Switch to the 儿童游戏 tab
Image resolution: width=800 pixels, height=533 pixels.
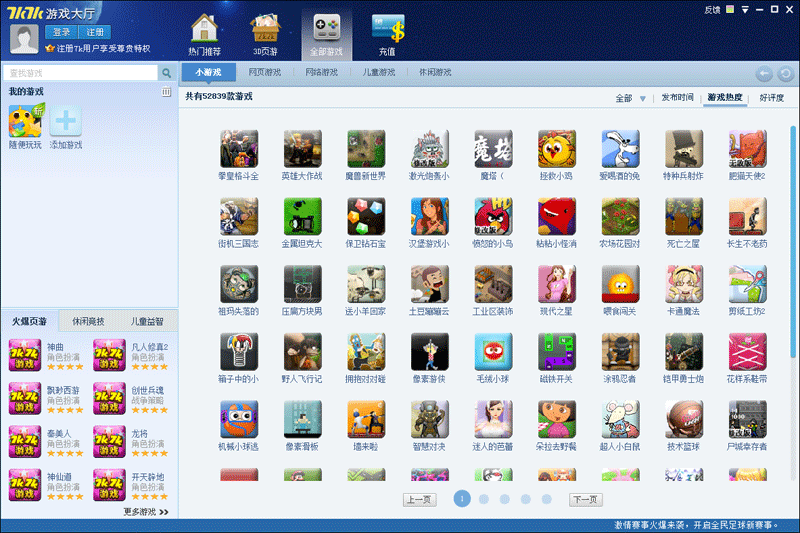[379, 72]
